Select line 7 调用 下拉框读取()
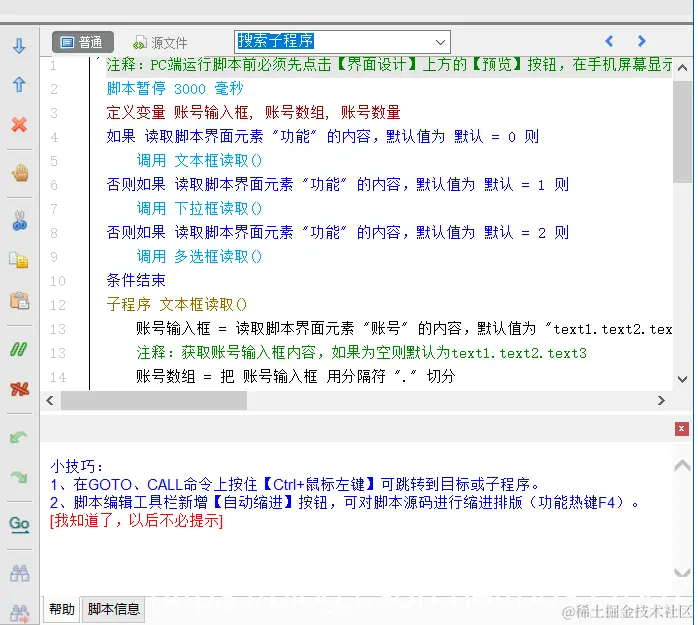Viewport: 698px width, 625px height. tap(199, 209)
